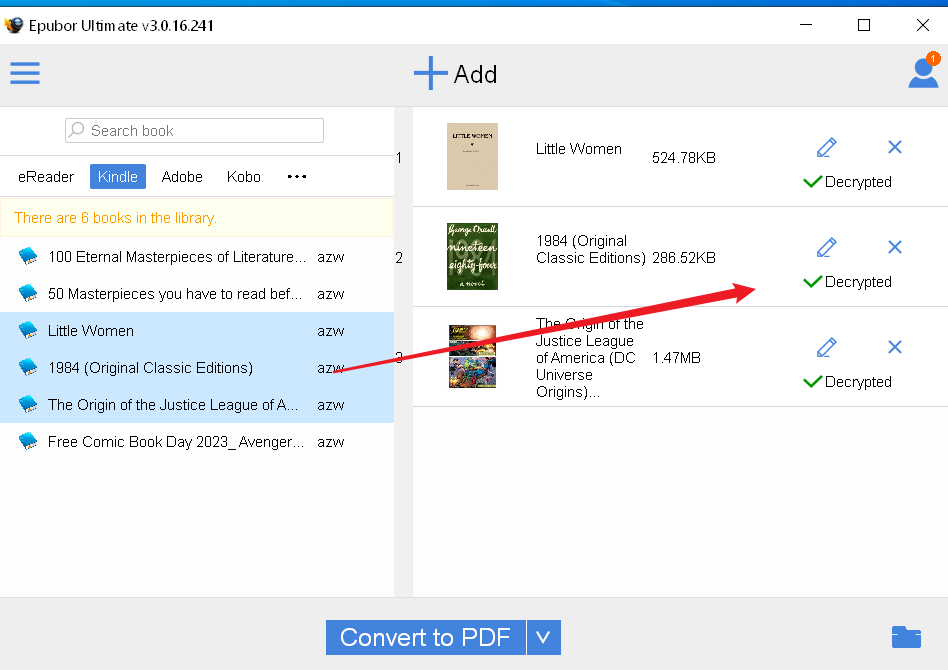Maximize the Epubor Ultimate window
The image size is (948, 670).
864,25
